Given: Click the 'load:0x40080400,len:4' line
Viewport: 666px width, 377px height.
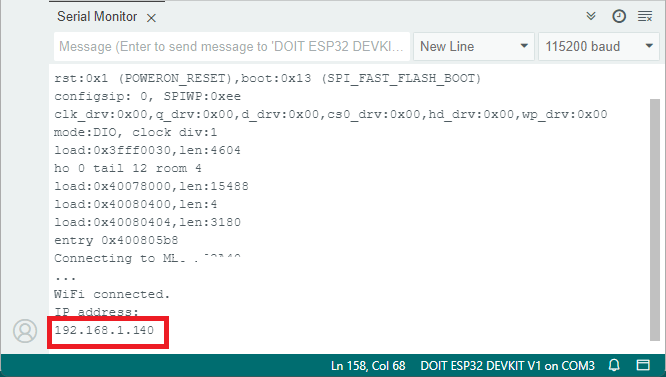Looking at the screenshot, I should [x=135, y=204].
